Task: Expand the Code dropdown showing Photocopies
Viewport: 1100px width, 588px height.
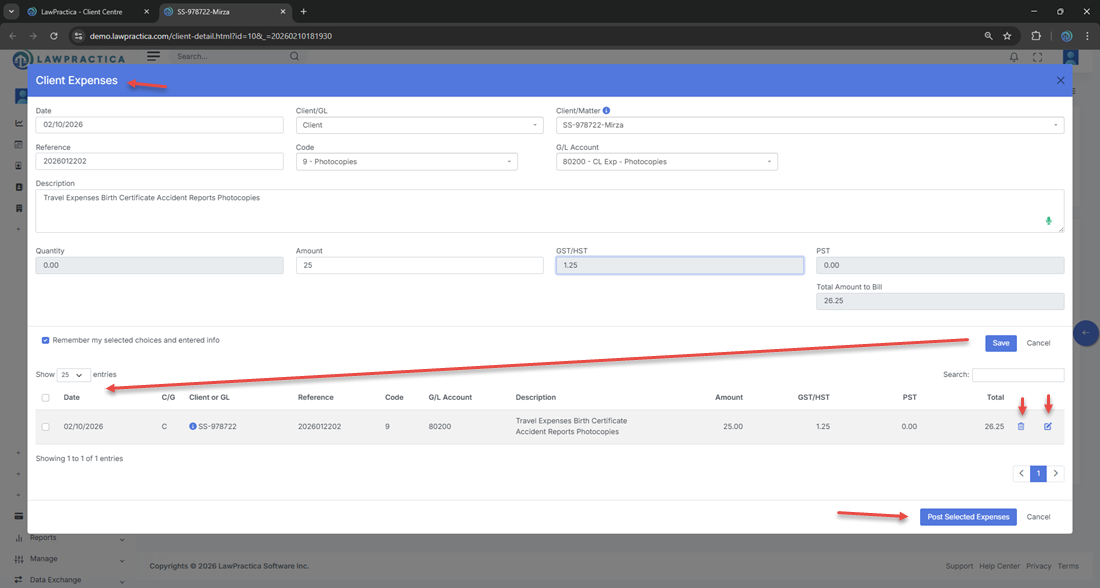Action: pyautogui.click(x=407, y=162)
